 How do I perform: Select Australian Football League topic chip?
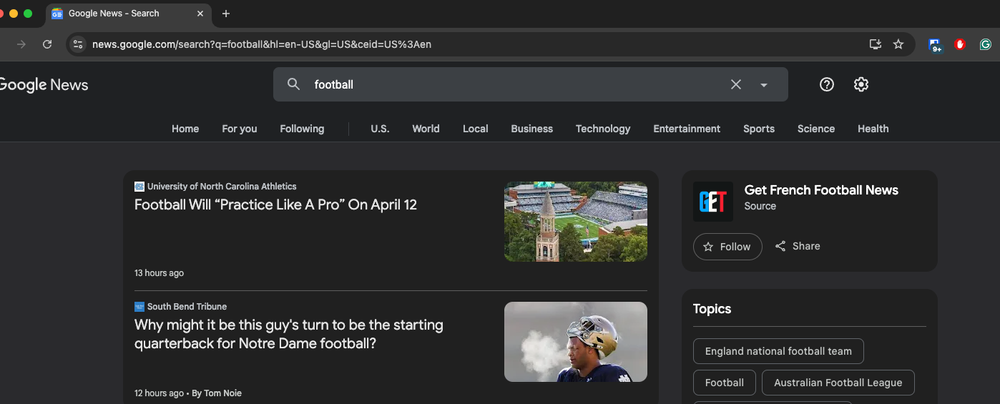[837, 383]
